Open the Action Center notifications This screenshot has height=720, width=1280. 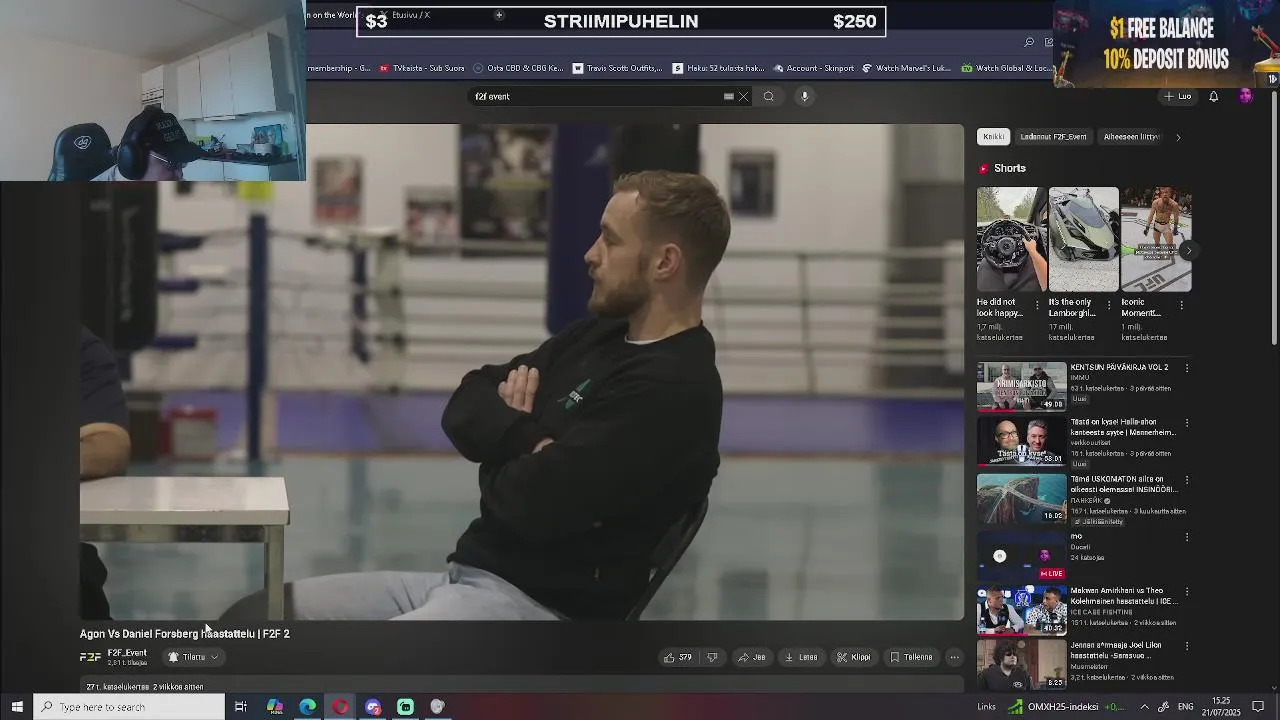click(1260, 707)
